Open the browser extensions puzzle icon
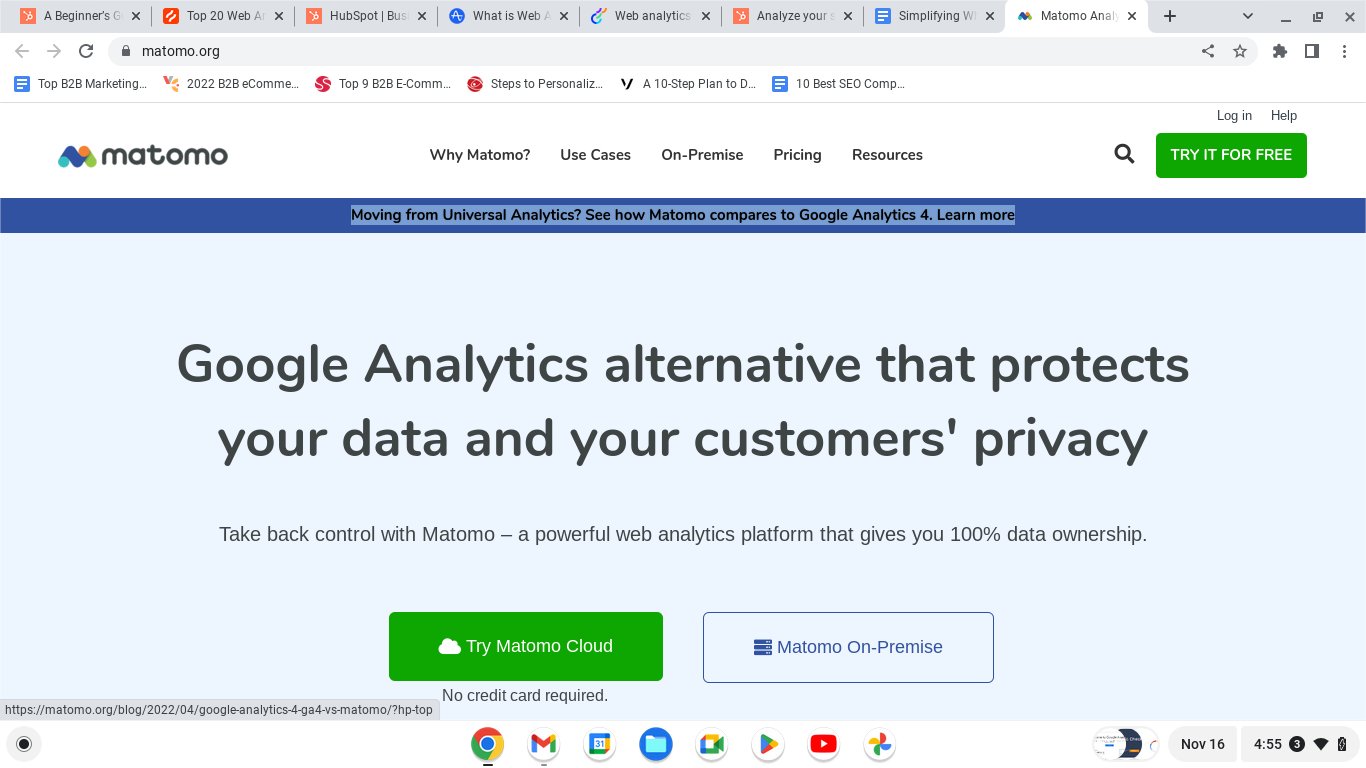 [x=1280, y=50]
